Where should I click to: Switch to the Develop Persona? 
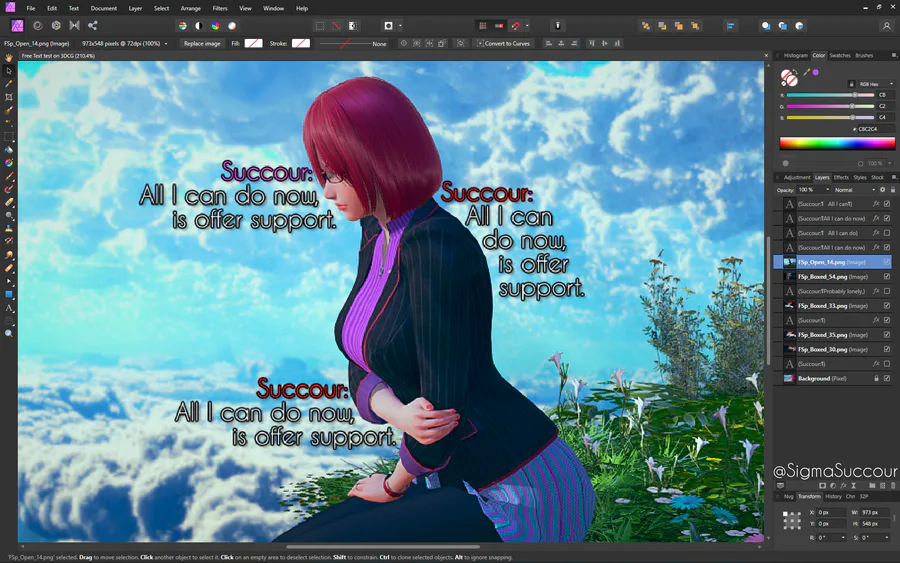pyautogui.click(x=56, y=26)
